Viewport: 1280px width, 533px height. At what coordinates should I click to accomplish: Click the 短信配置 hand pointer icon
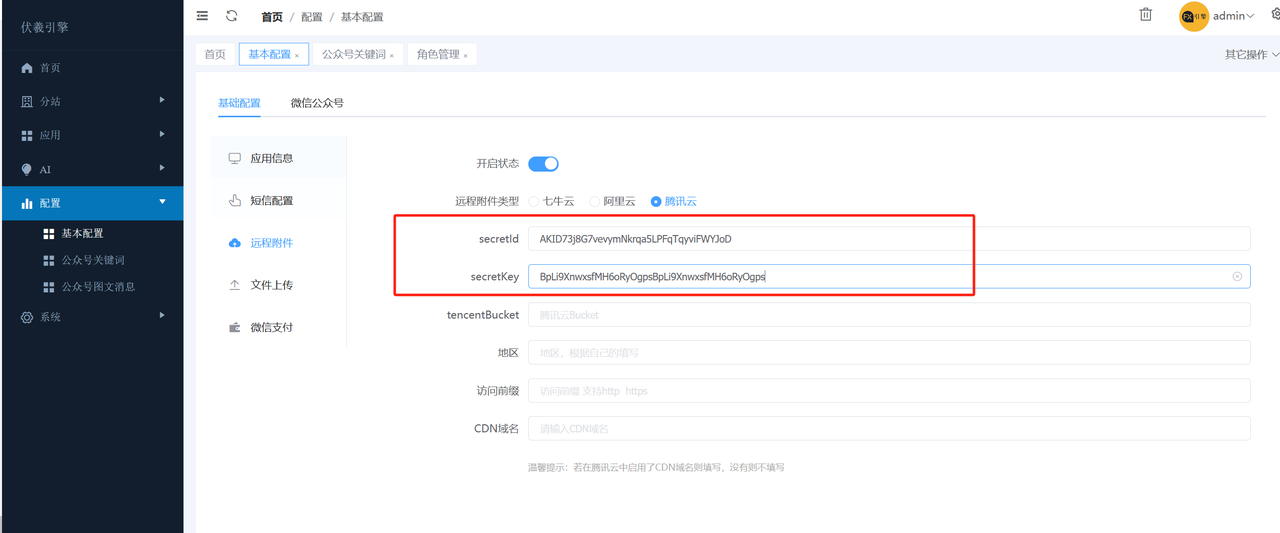click(235, 200)
